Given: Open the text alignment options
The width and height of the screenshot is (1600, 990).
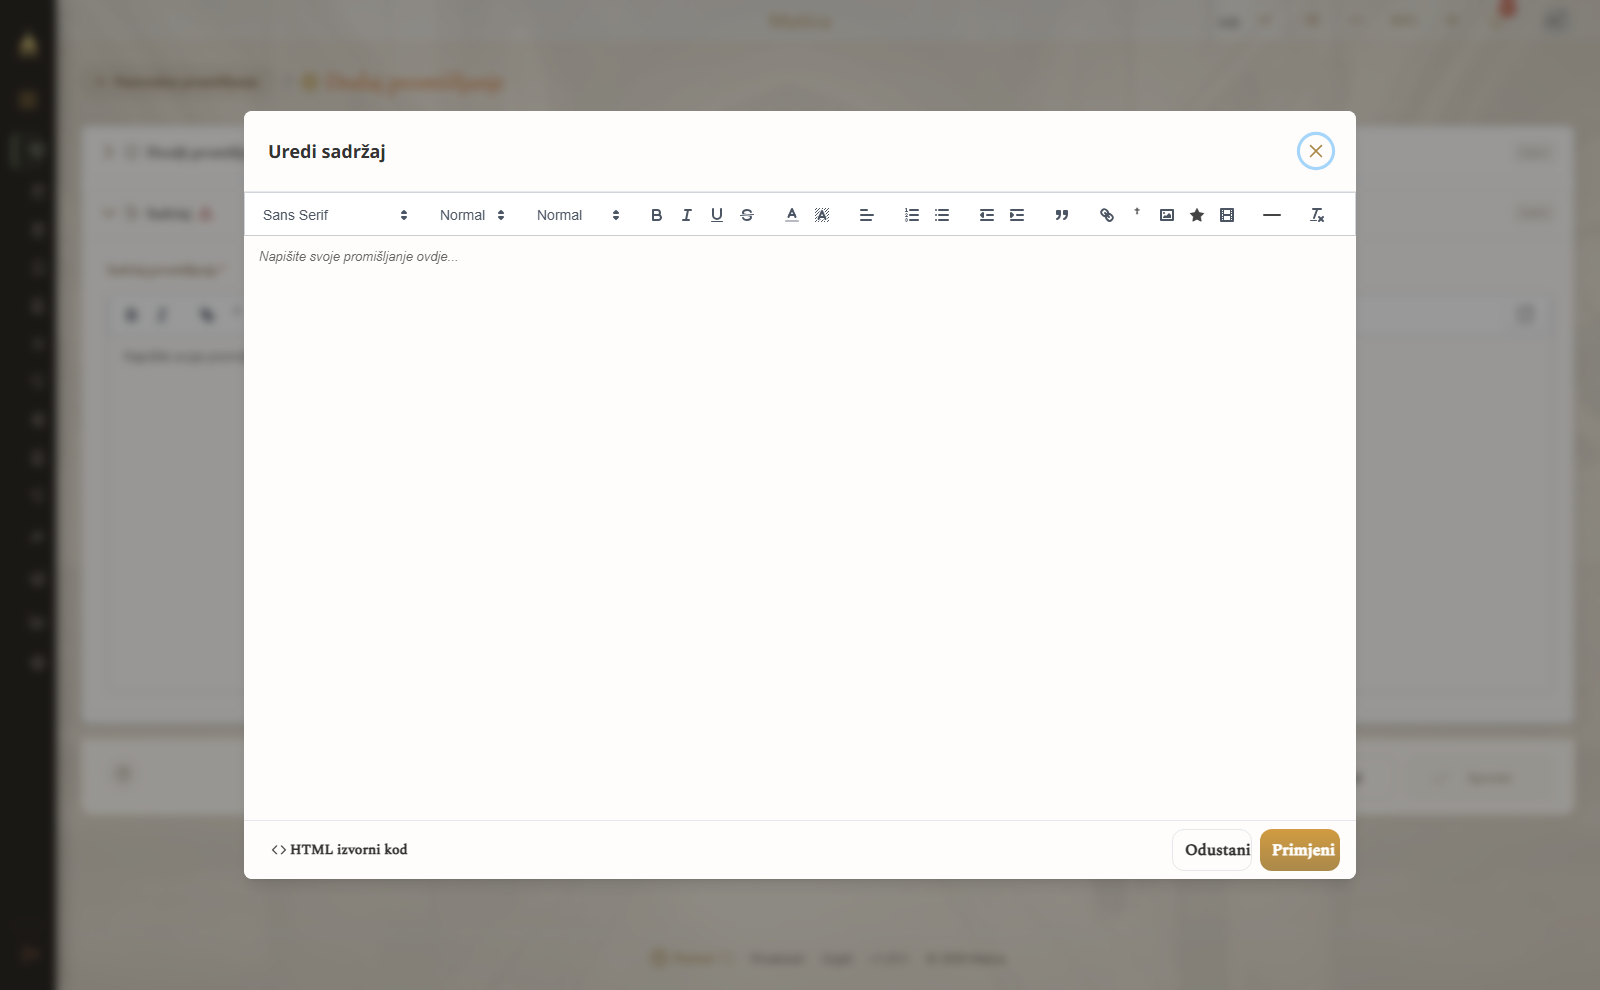Looking at the screenshot, I should pyautogui.click(x=866, y=215).
